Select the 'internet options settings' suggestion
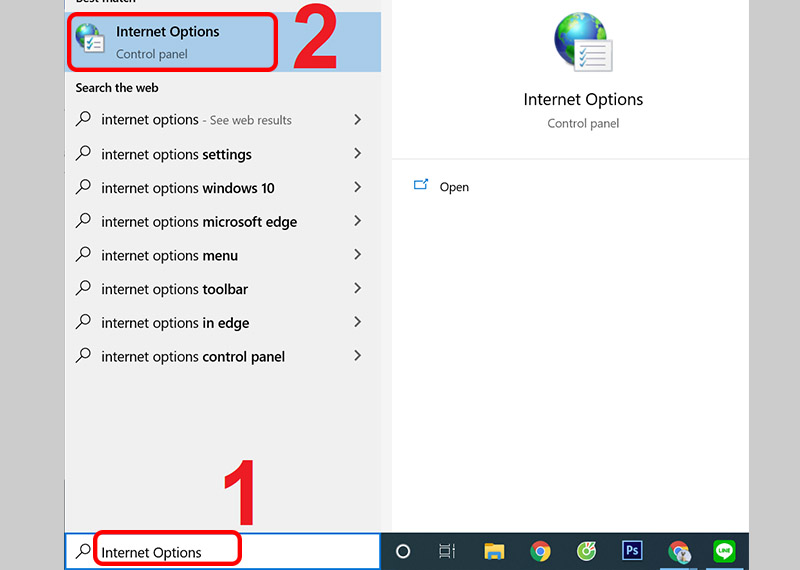Viewport: 800px width, 570px height. 223,154
